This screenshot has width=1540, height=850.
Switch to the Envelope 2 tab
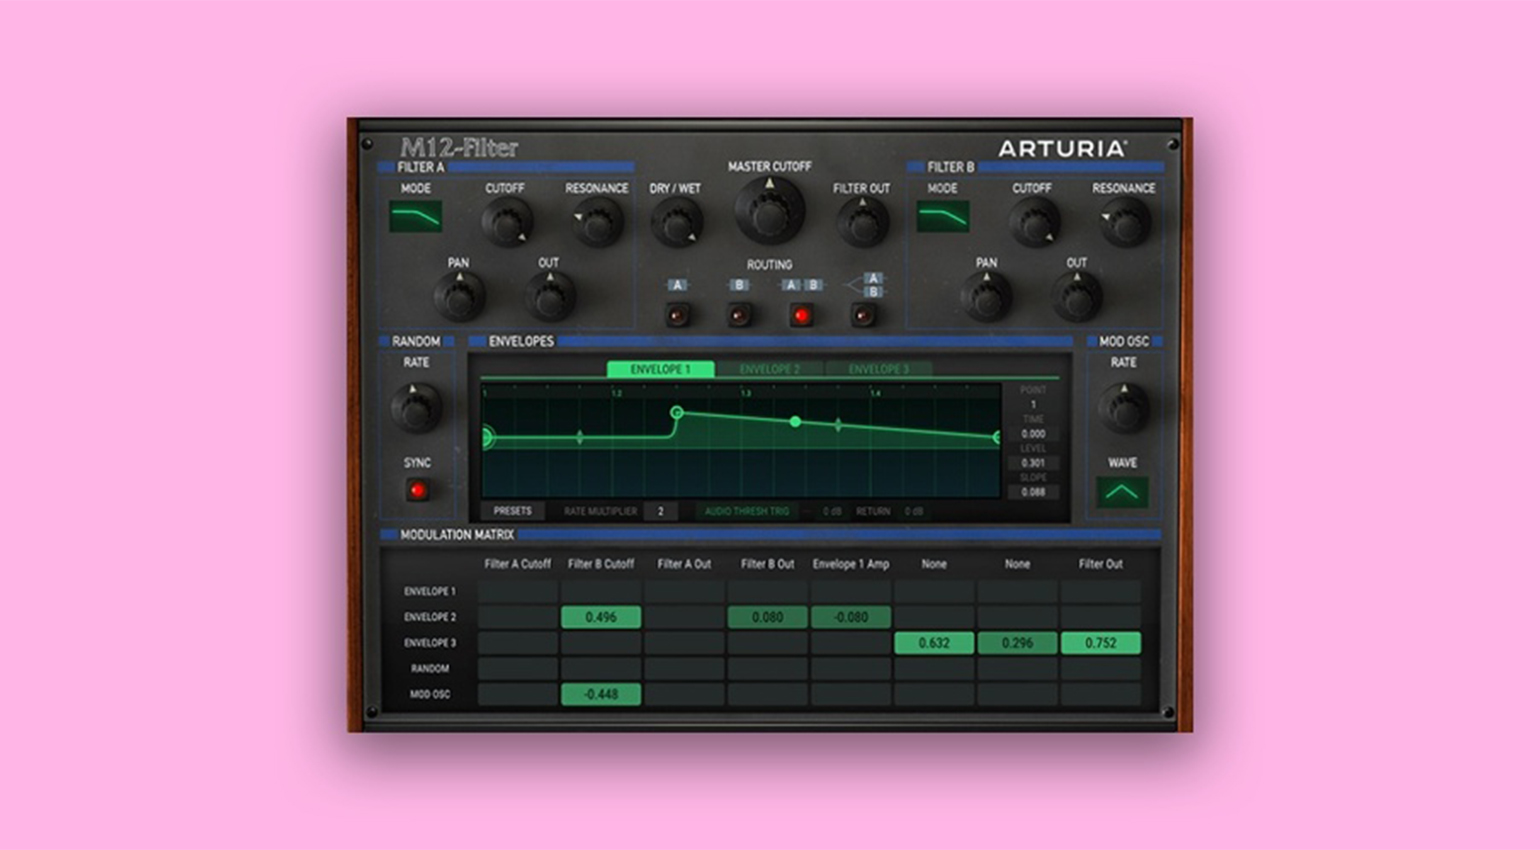[x=770, y=369]
